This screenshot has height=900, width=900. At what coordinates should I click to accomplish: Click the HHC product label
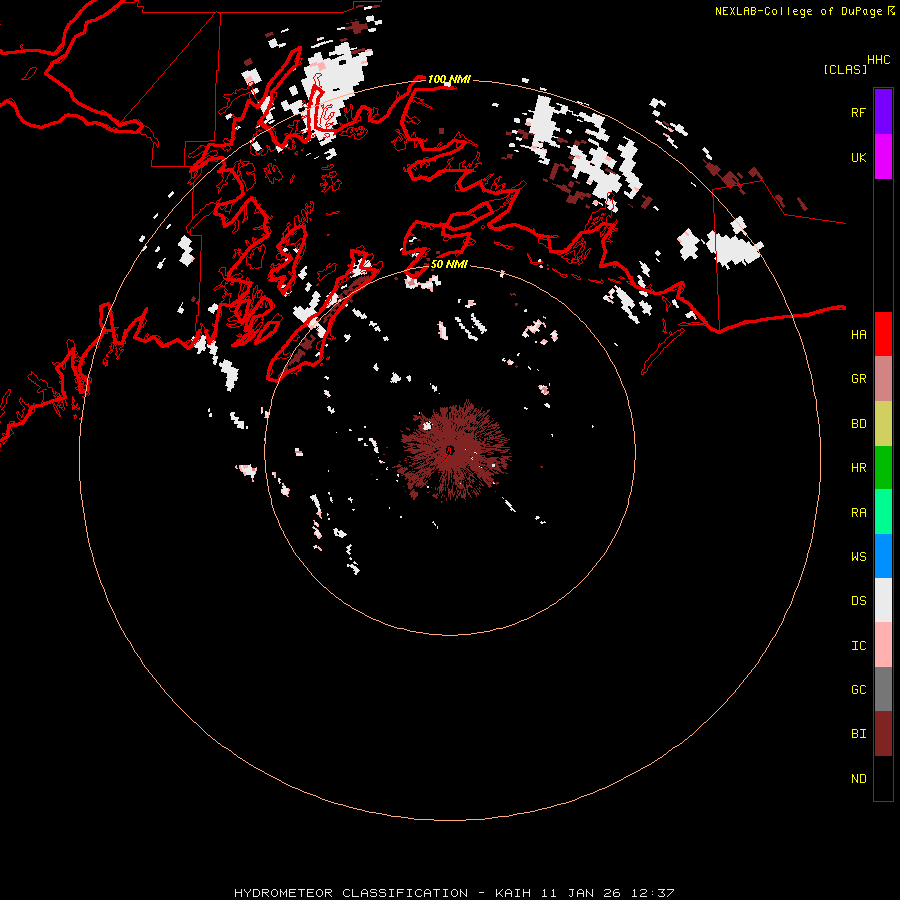(x=878, y=60)
